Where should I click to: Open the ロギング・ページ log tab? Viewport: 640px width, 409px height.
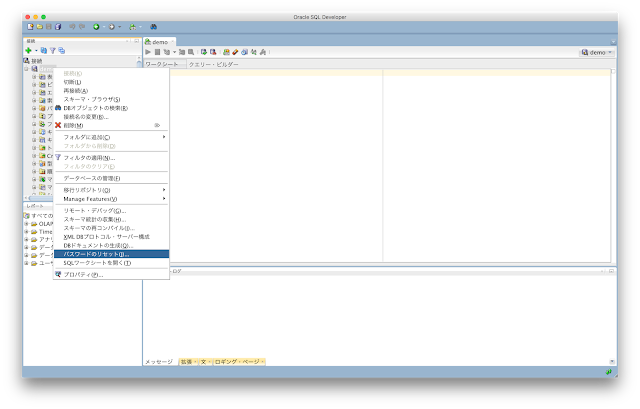tap(239, 362)
